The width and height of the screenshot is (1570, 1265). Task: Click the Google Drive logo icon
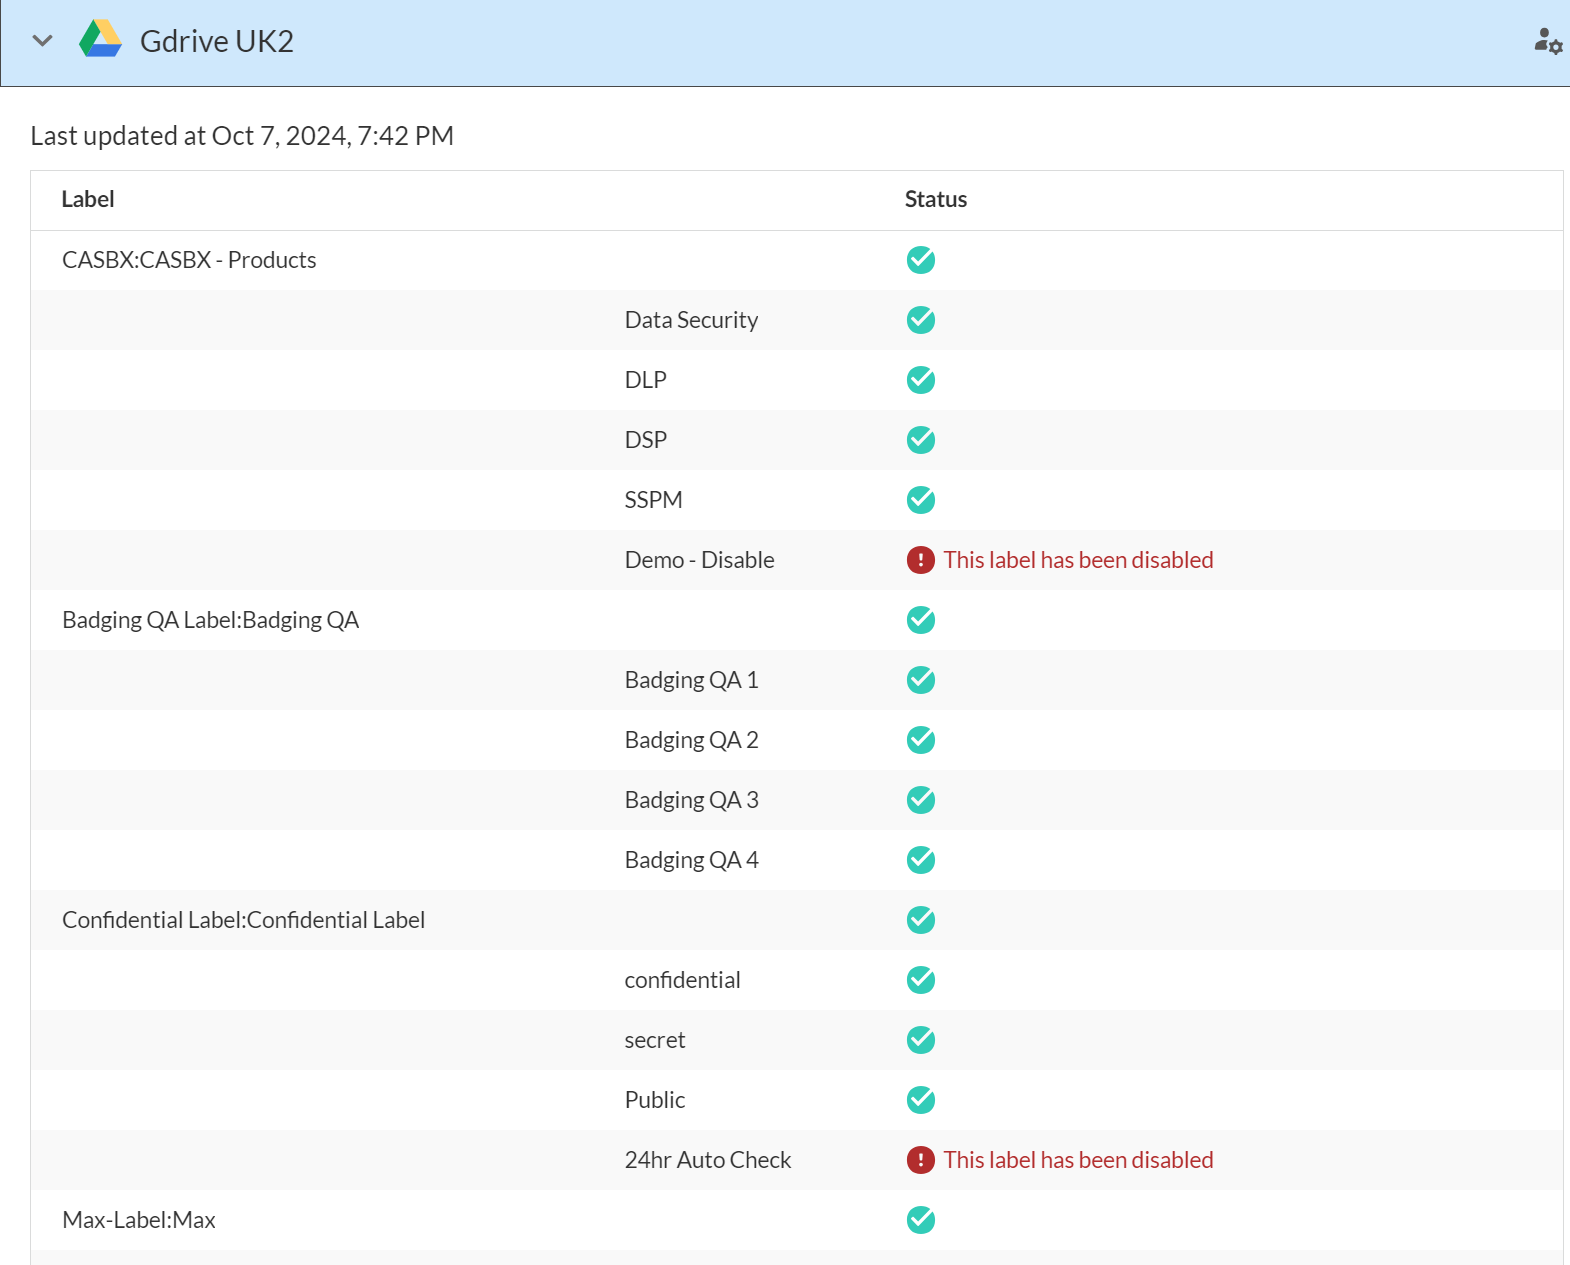pos(100,40)
